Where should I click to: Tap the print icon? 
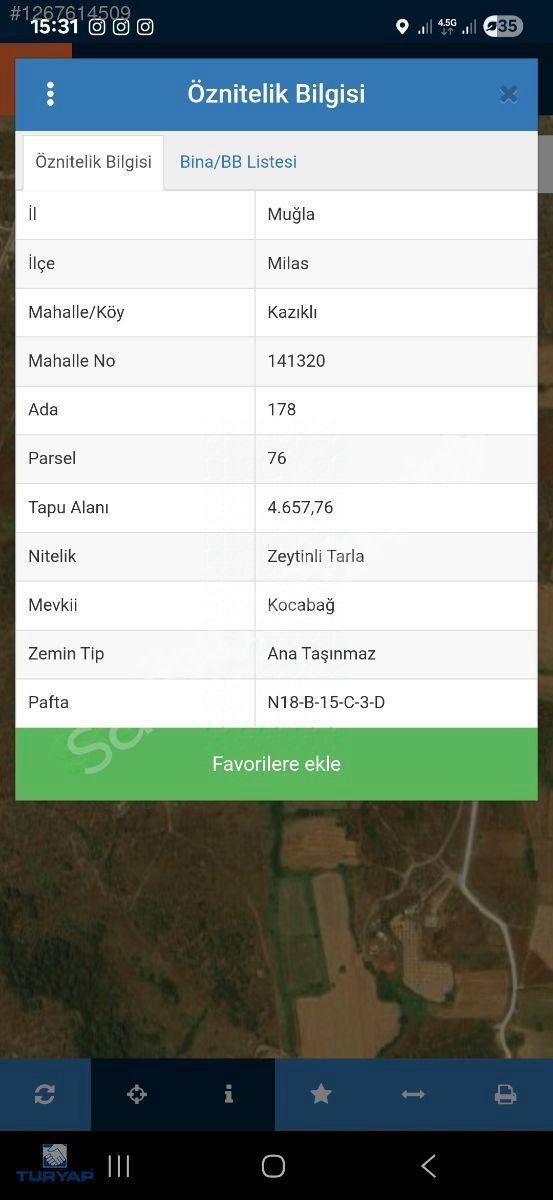click(505, 1094)
